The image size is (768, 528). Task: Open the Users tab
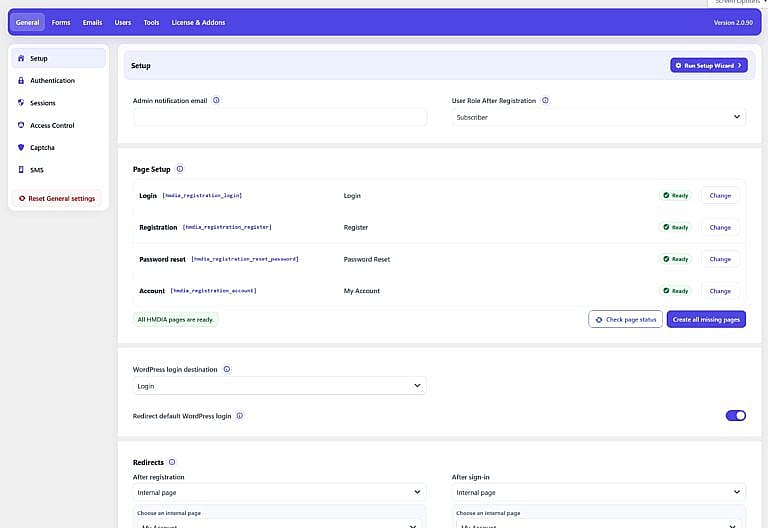122,23
